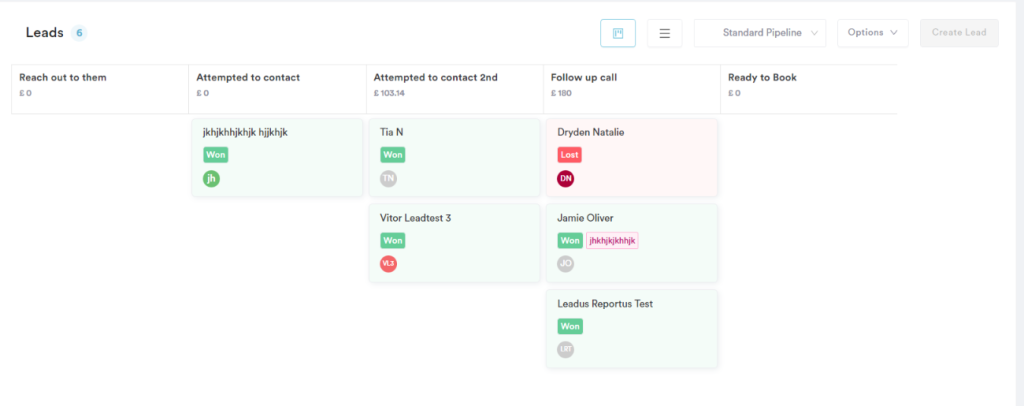Click Tia N's TN avatar
1024x406 pixels.
pos(388,179)
